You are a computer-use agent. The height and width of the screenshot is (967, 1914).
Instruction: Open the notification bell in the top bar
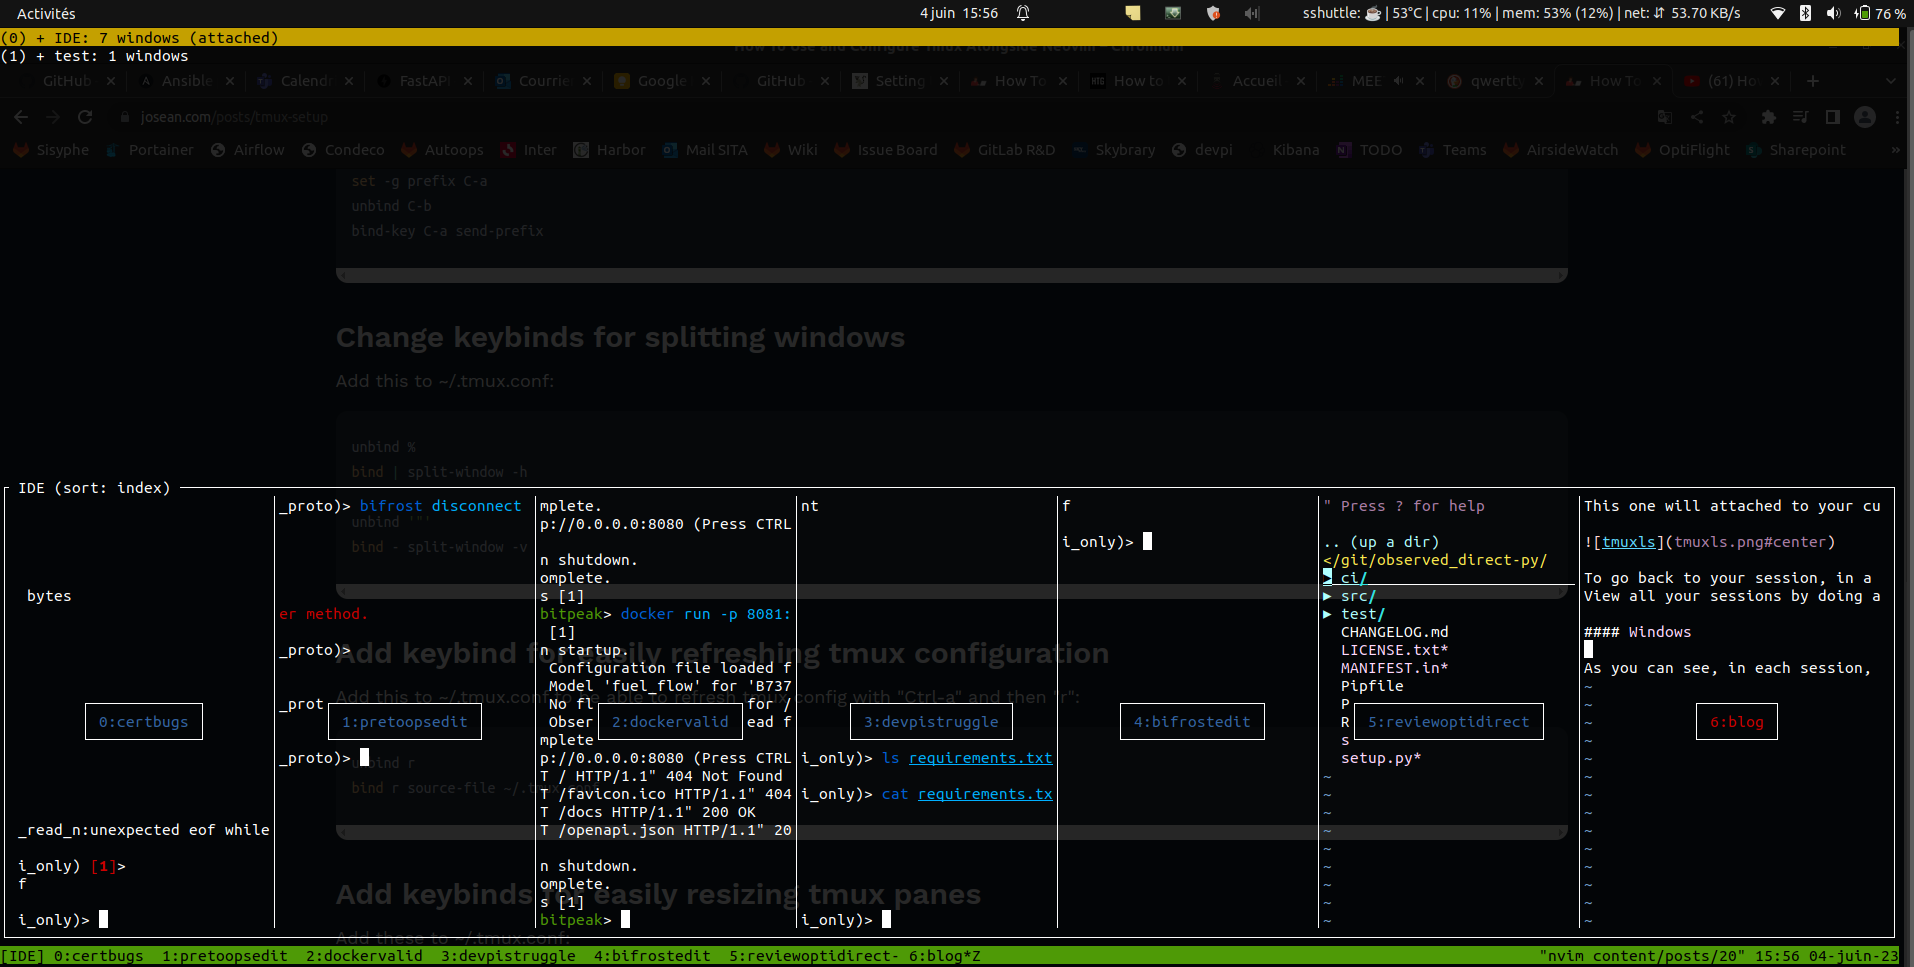pyautogui.click(x=1023, y=13)
